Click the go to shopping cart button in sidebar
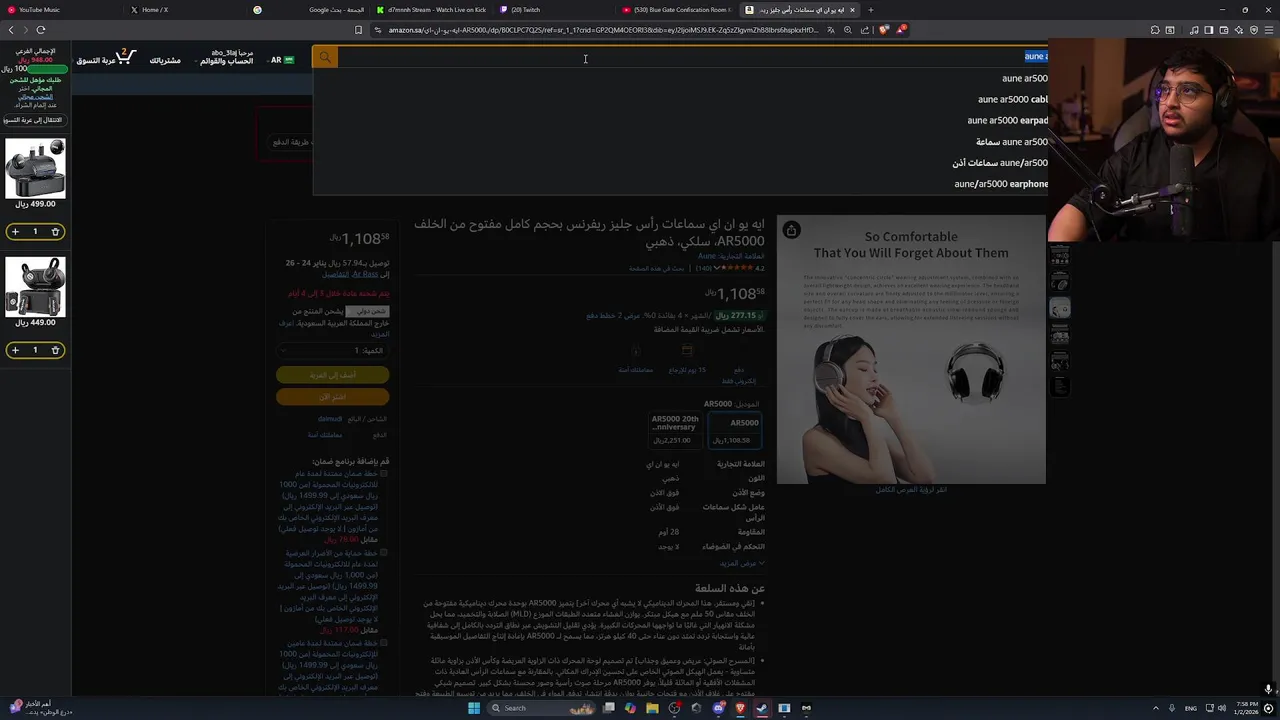This screenshot has height=720, width=1280. [x=35, y=120]
